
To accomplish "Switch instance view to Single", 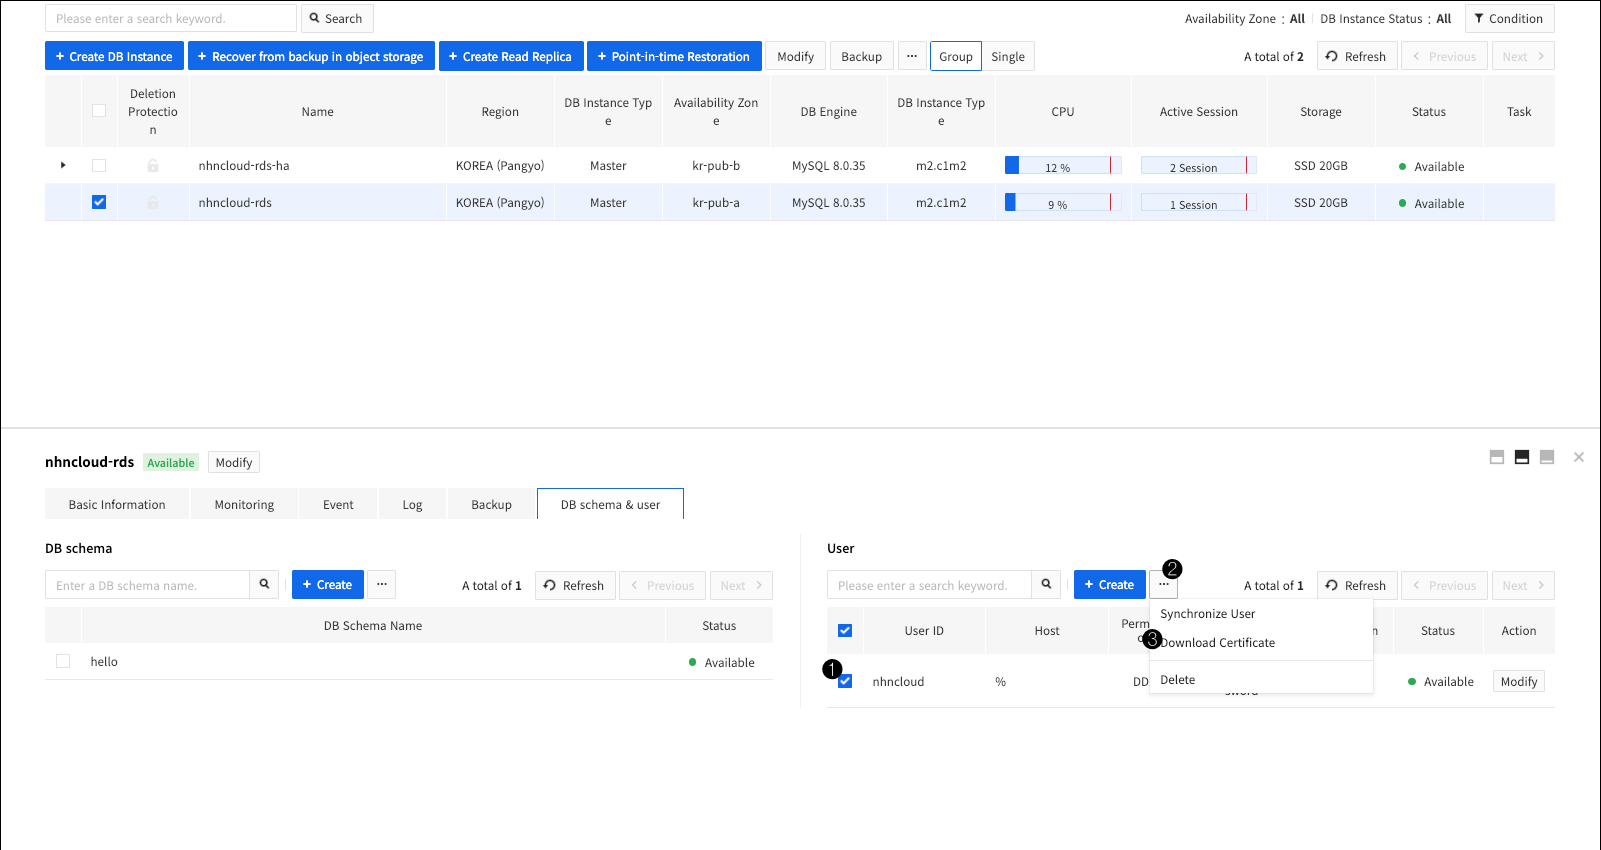I will click(x=1008, y=56).
